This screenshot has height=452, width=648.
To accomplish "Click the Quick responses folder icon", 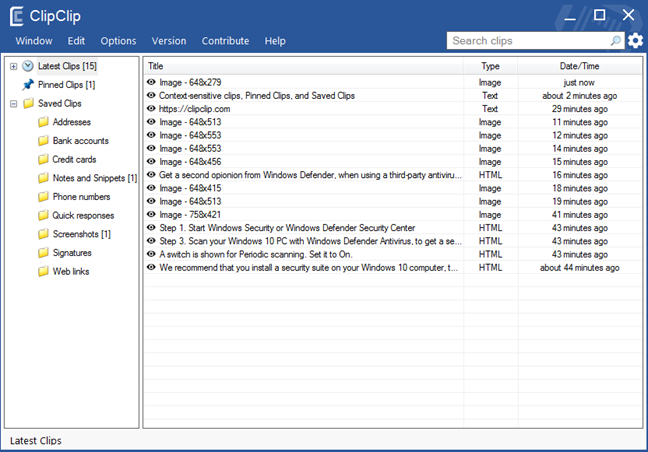I will 43,215.
